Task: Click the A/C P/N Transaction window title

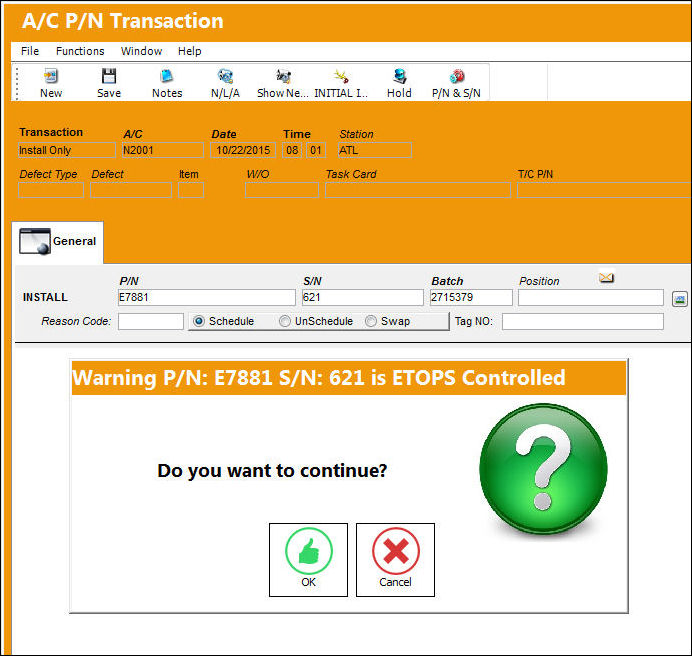Action: tap(123, 21)
